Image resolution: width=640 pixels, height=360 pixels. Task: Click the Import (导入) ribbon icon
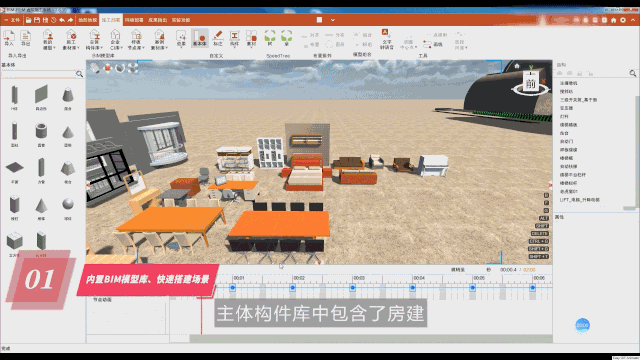(9, 38)
